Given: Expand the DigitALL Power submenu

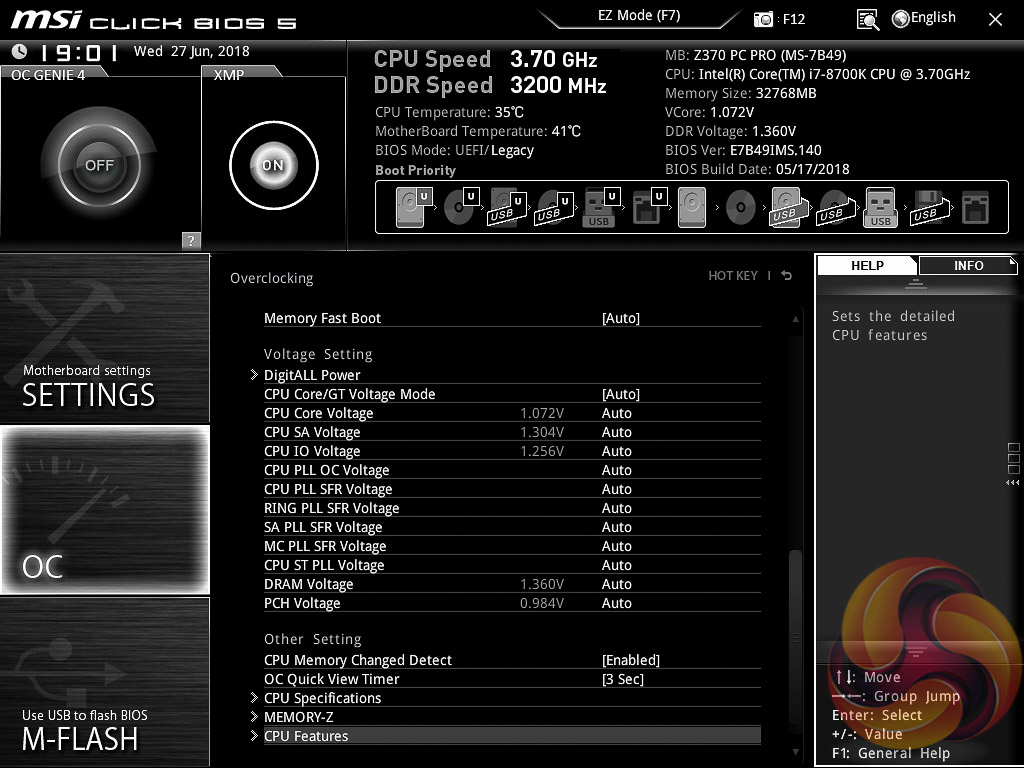Looking at the screenshot, I should click(312, 375).
